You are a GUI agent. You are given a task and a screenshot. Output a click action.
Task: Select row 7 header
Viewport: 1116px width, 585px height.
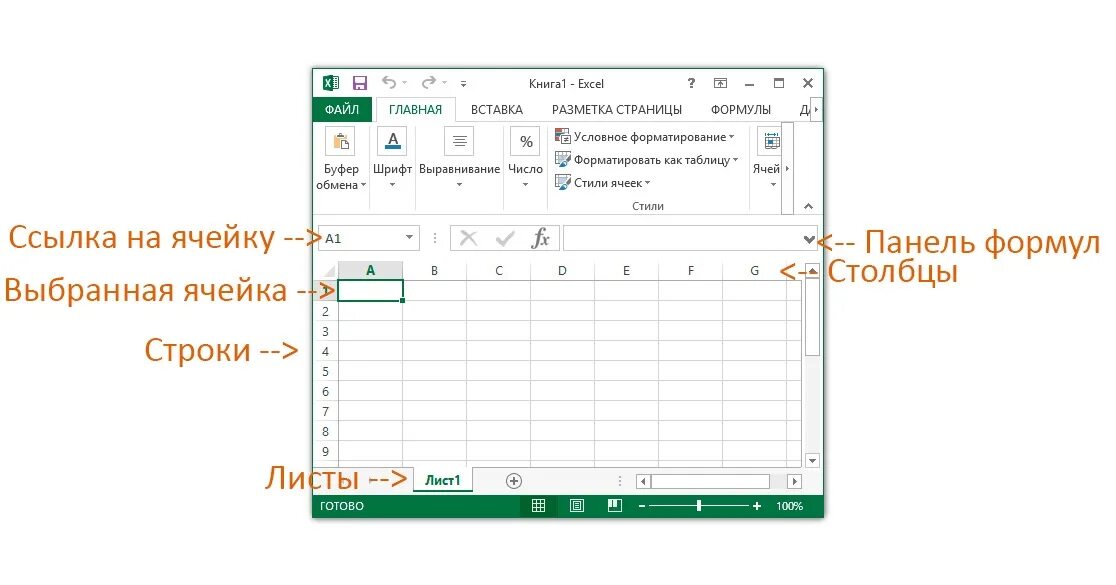click(326, 411)
